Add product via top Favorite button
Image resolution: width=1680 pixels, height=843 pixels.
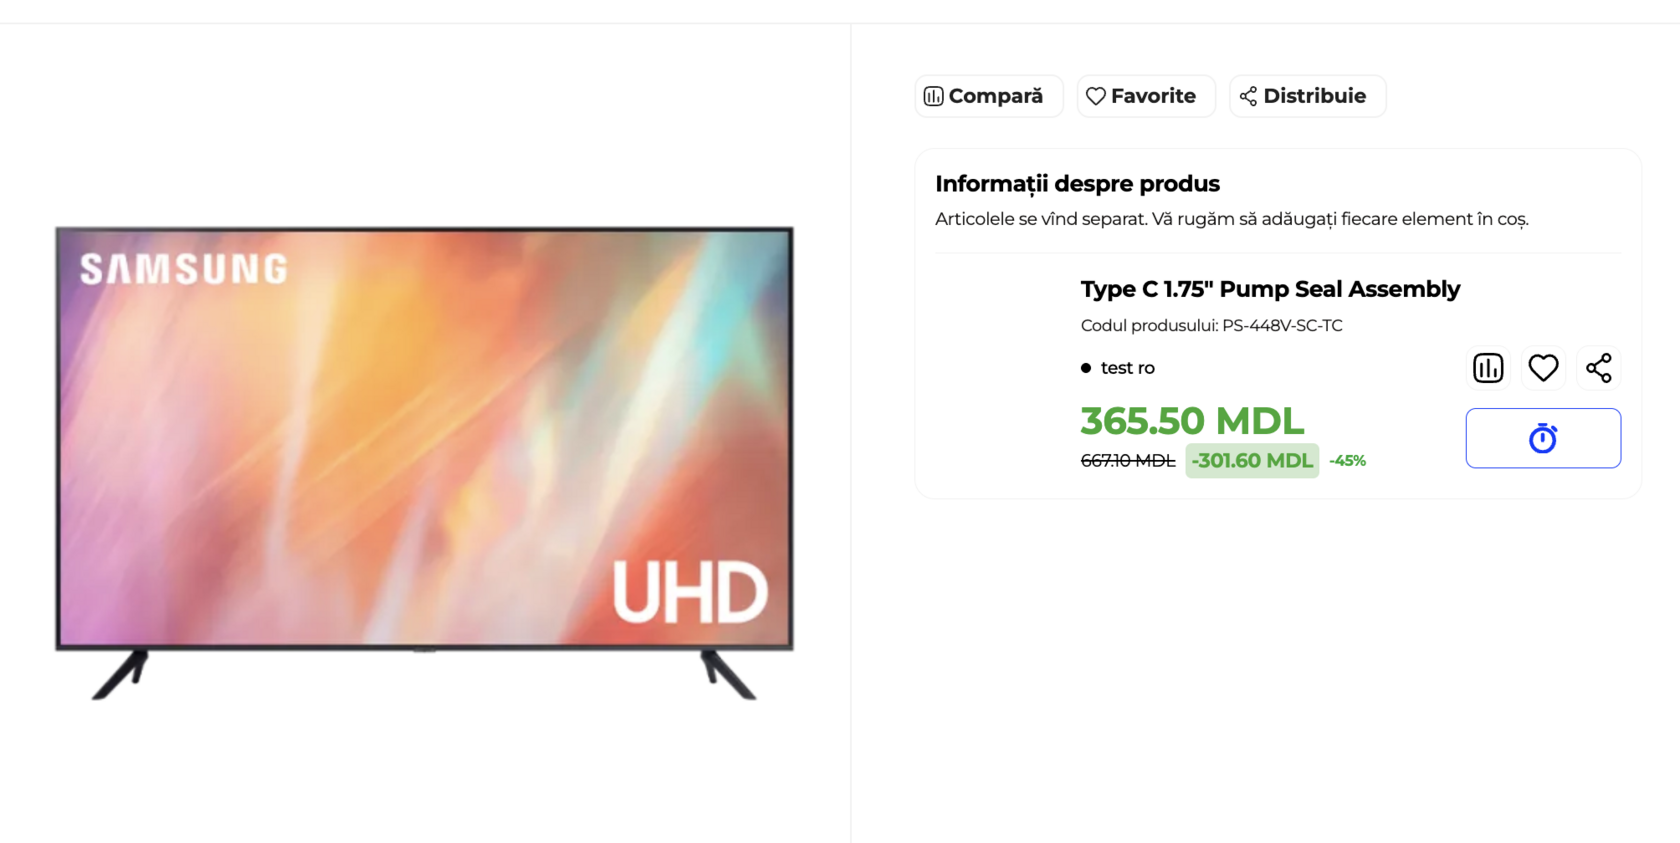1146,96
